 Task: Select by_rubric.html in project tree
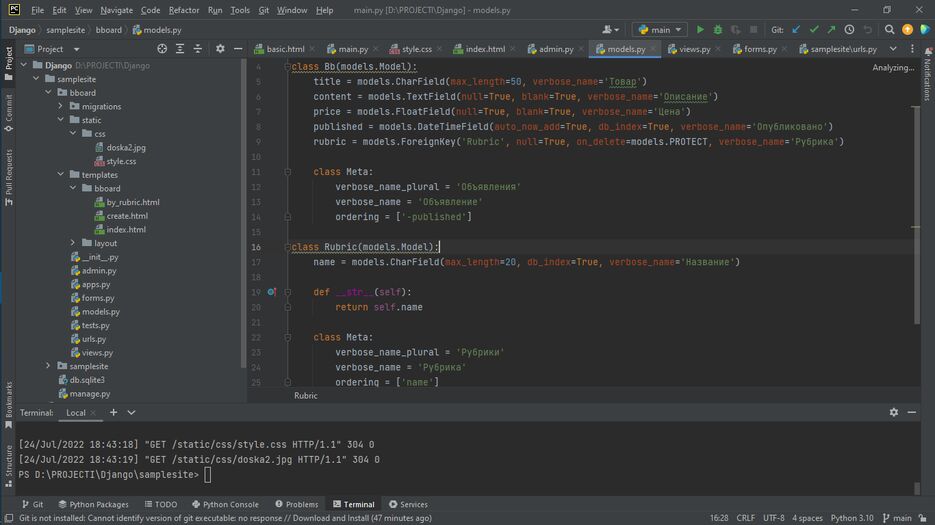(132, 202)
